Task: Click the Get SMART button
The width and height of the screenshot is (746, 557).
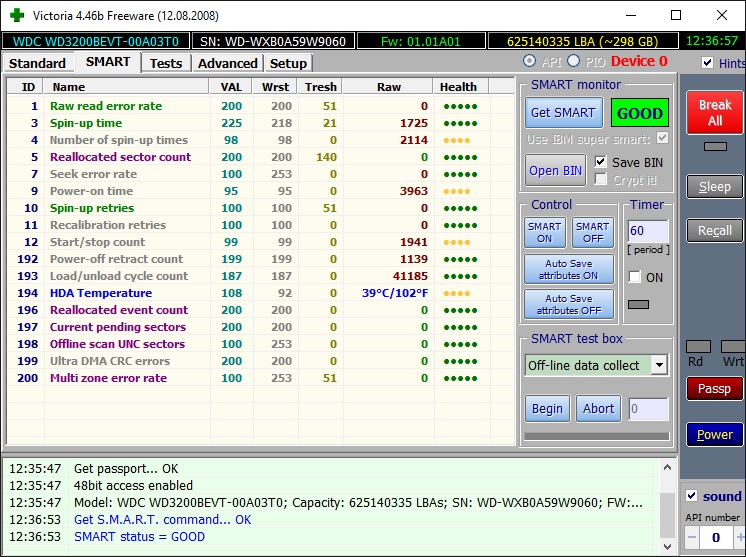Action: 563,113
